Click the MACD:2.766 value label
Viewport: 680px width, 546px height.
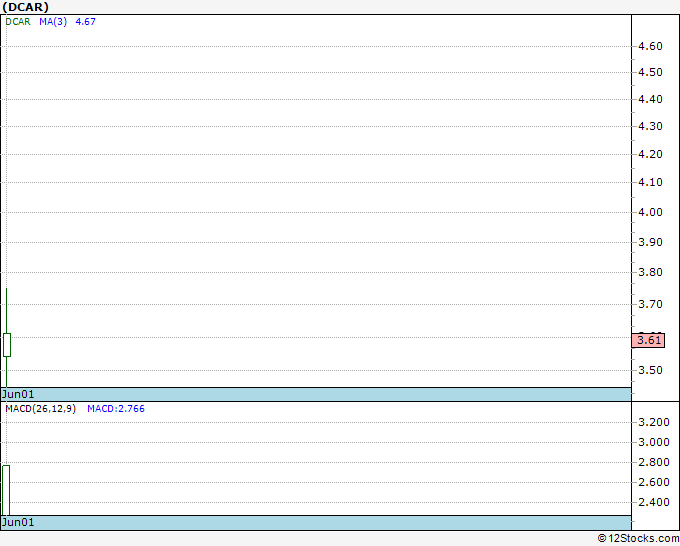pos(116,409)
